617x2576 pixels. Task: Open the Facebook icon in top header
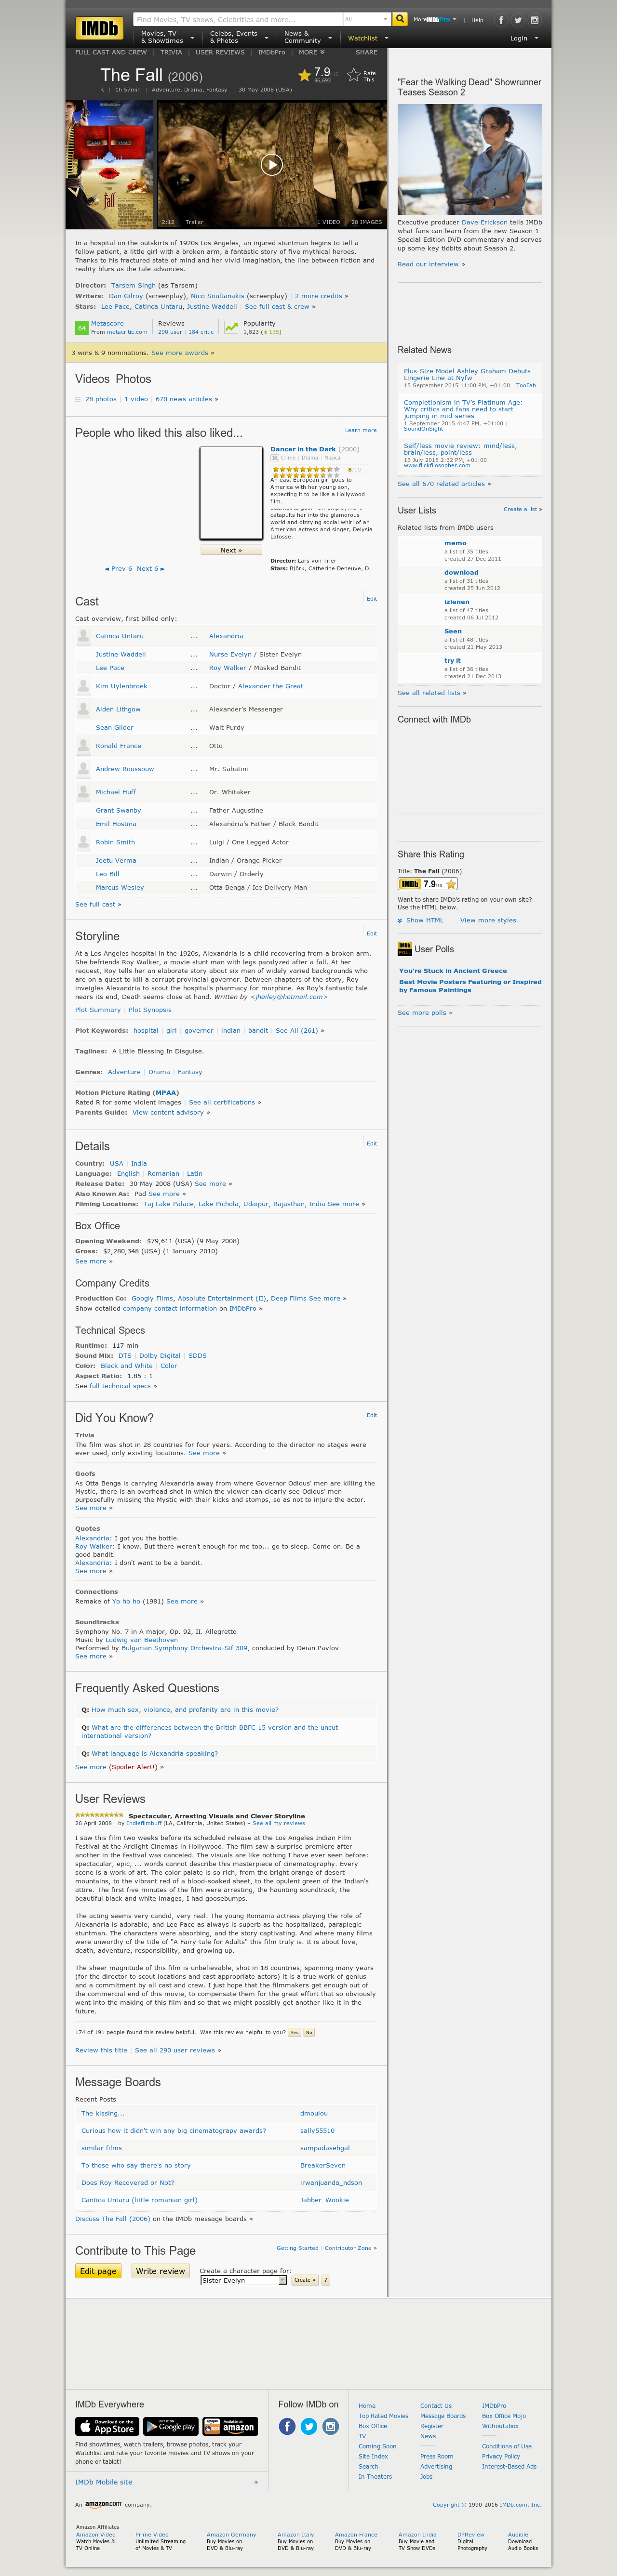501,20
